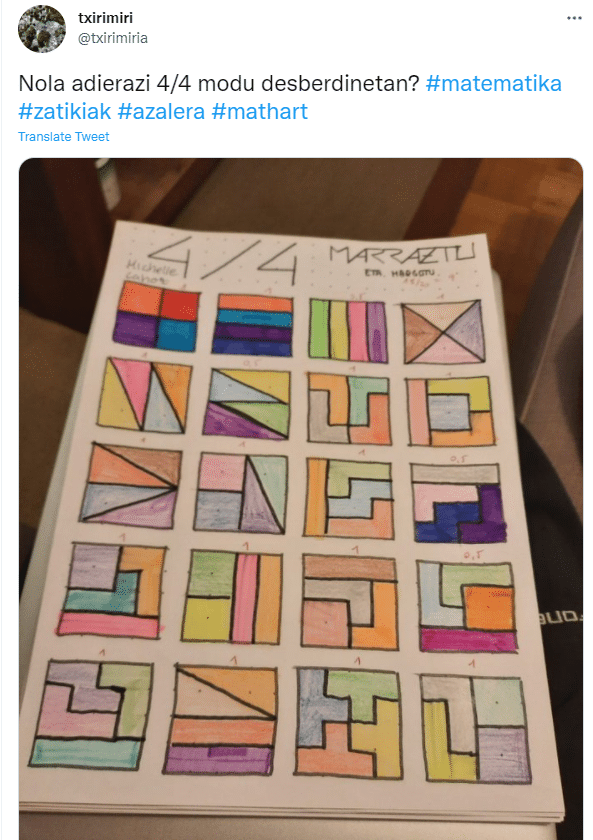
Task: Click the MARRAZTU heading in the photo
Action: tap(402, 254)
